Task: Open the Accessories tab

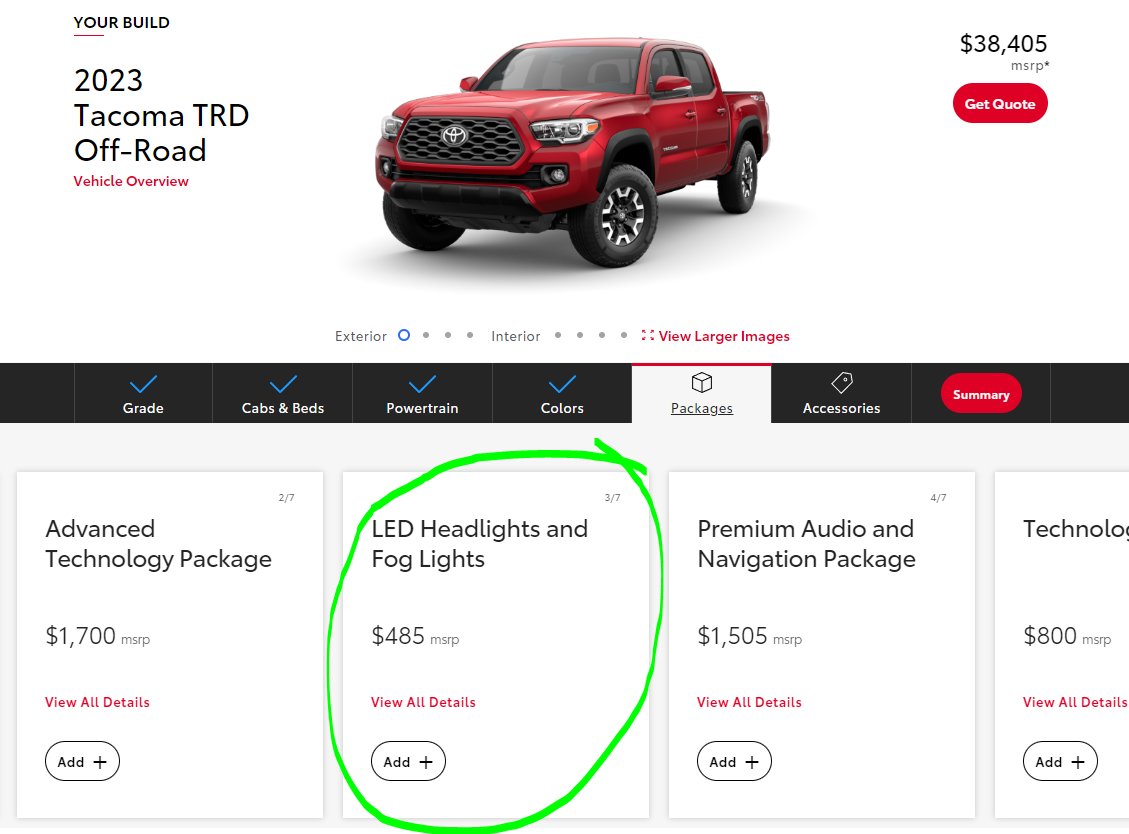Action: point(842,393)
